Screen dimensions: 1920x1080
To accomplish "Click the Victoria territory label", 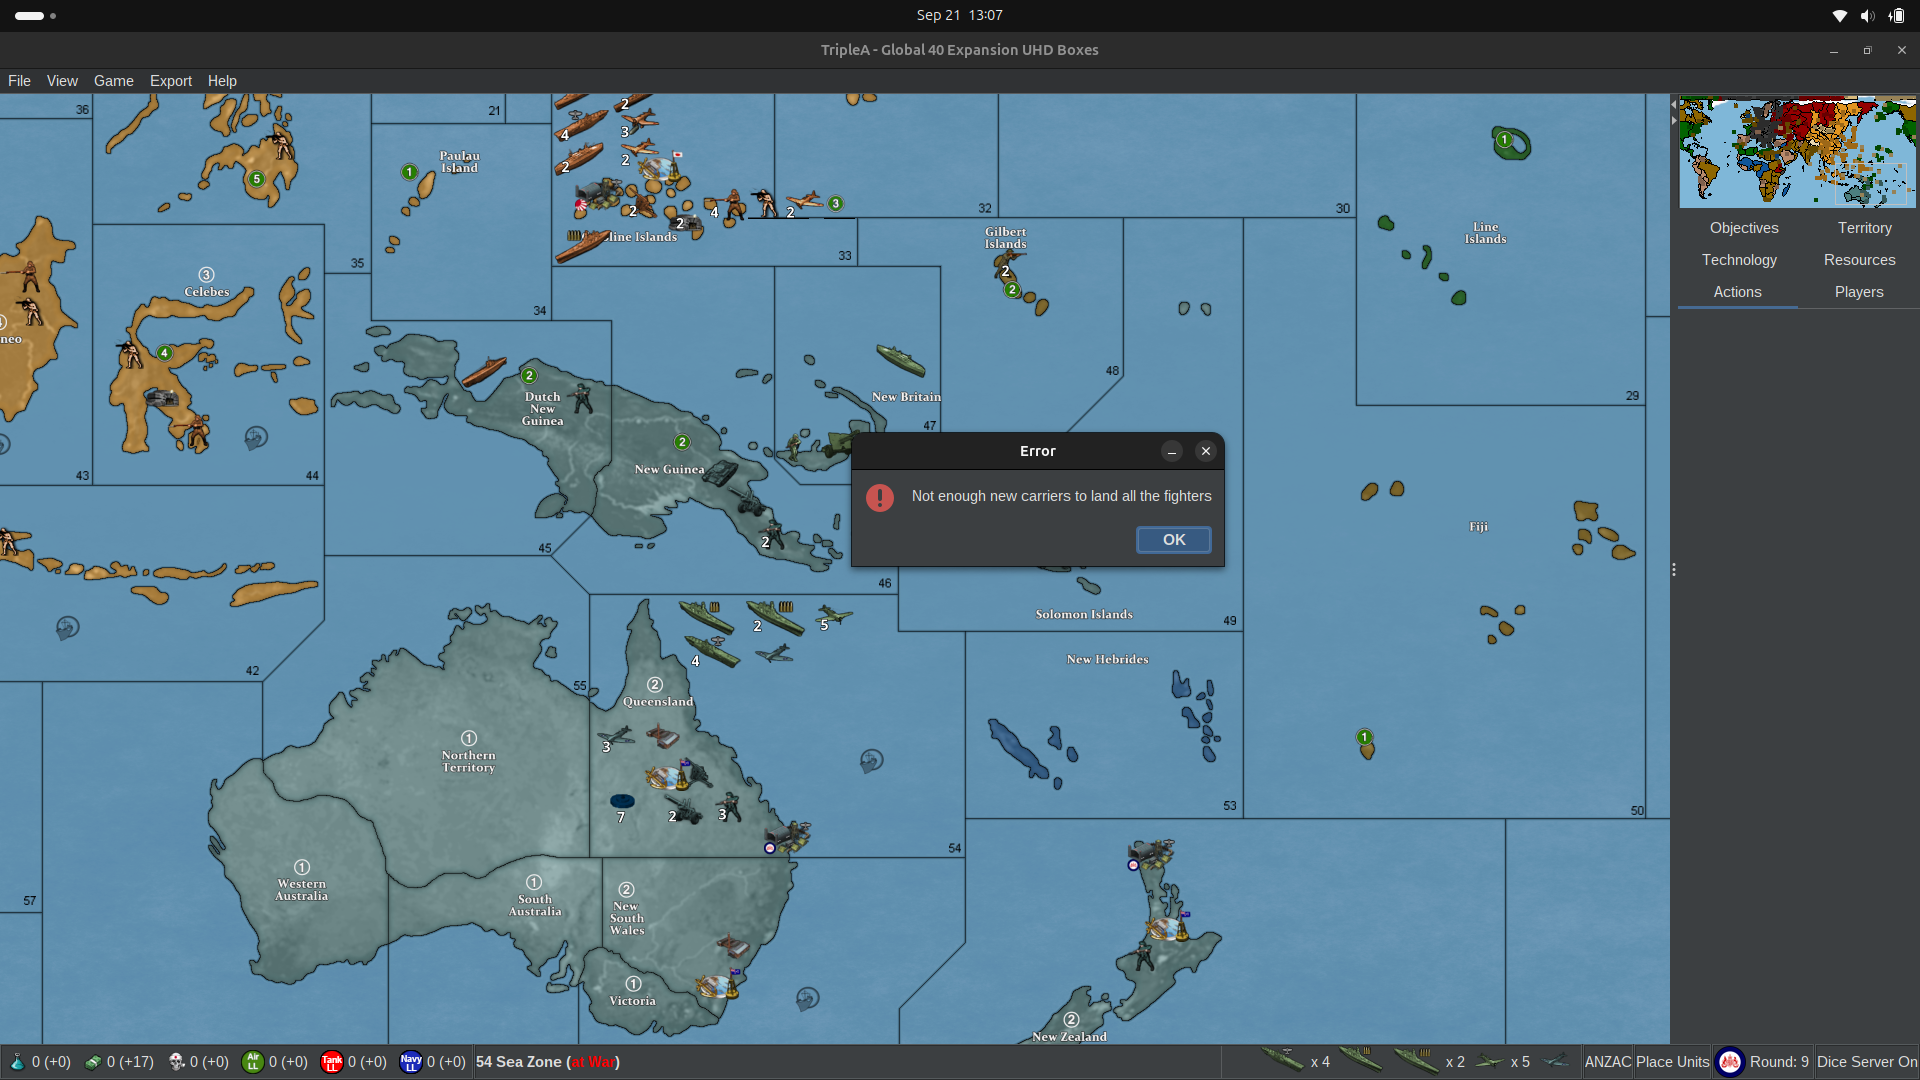I will coord(632,1001).
